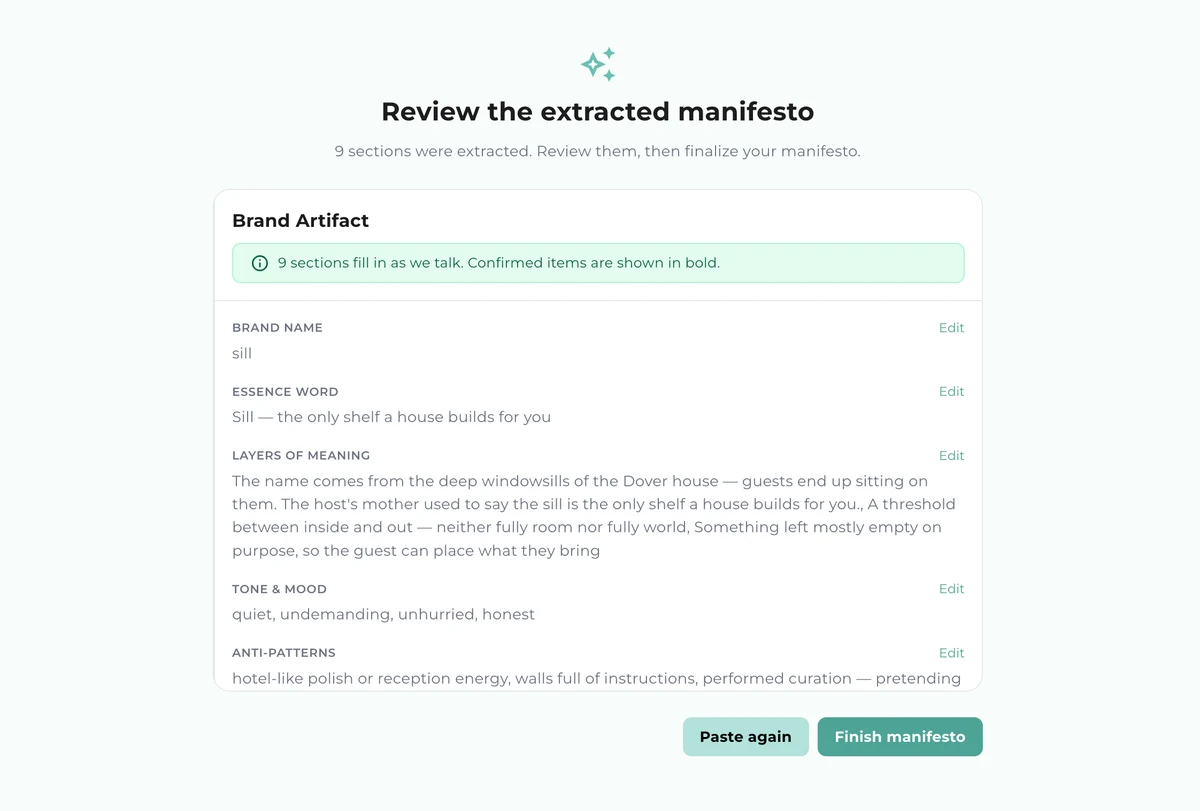The width and height of the screenshot is (1200, 811).
Task: Edit the Essence Word section
Action: (x=951, y=392)
